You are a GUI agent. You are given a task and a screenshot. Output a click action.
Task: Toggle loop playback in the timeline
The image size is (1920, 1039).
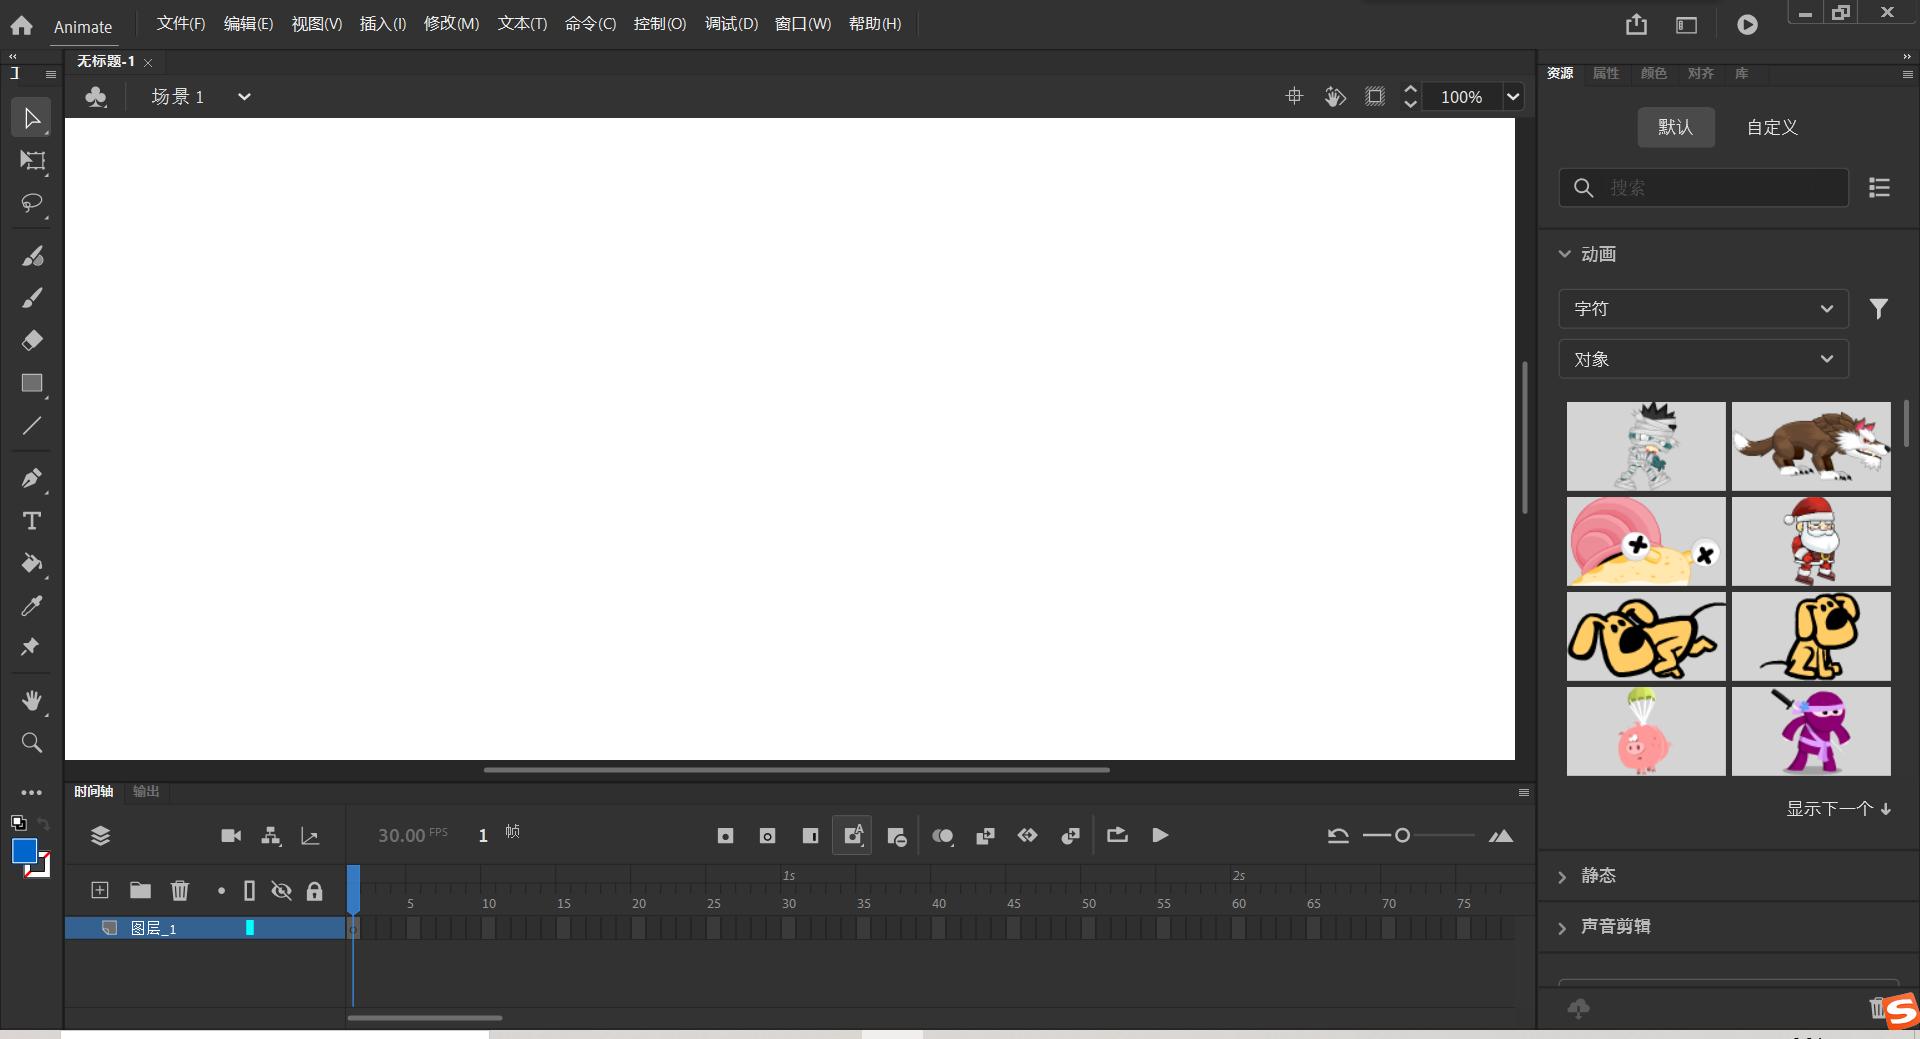click(1117, 835)
